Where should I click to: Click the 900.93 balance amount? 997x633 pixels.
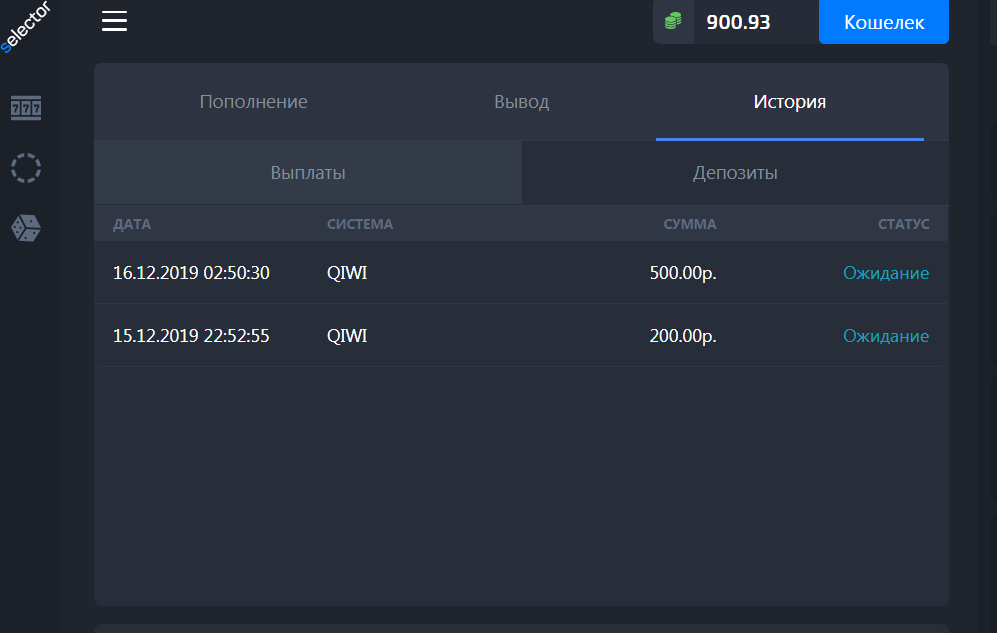tap(738, 22)
